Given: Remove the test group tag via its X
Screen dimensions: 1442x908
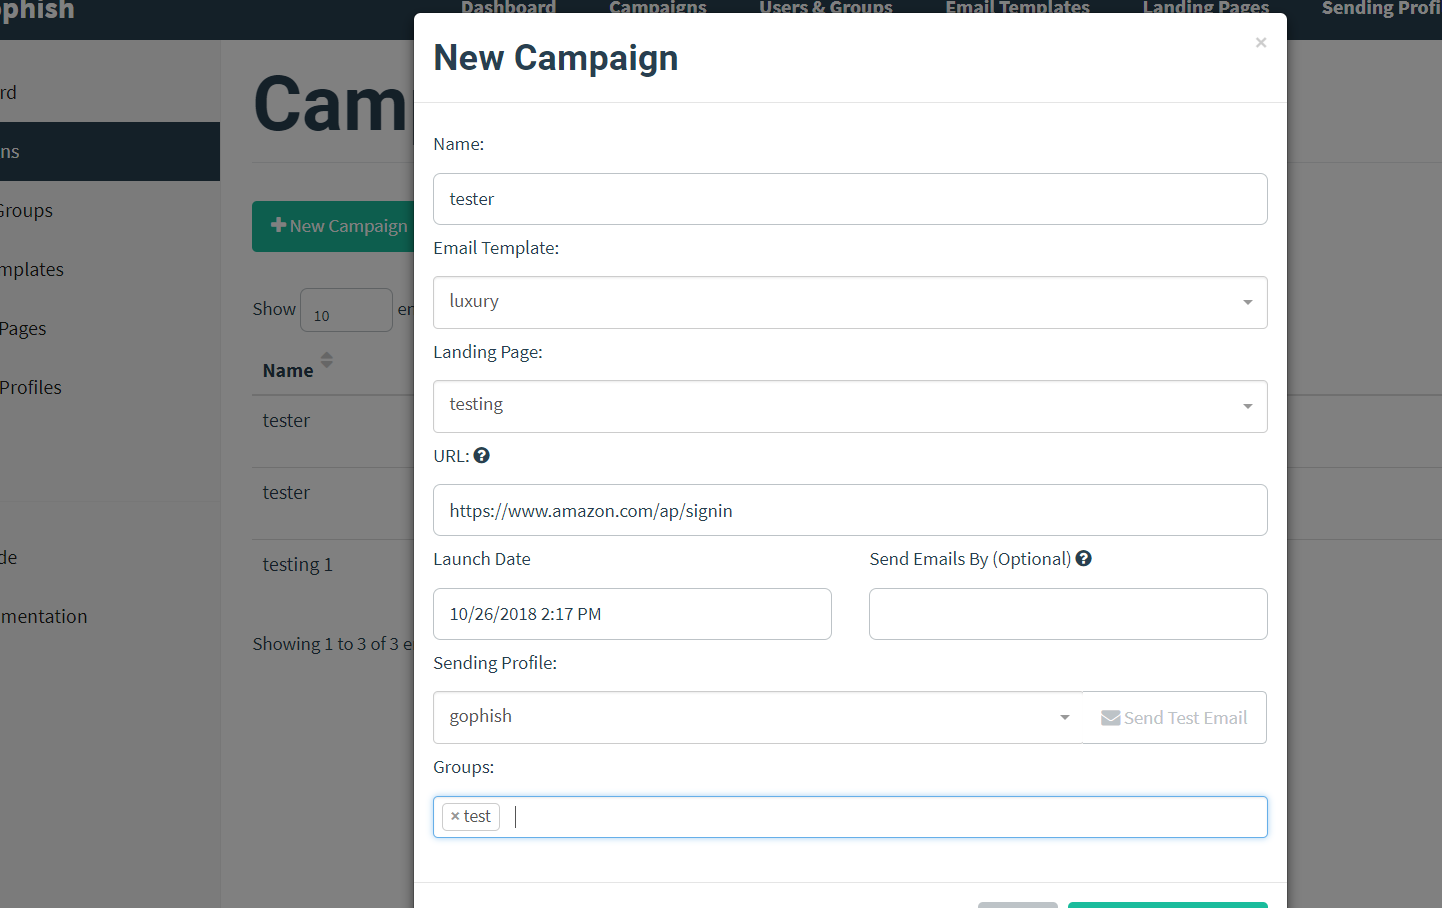Looking at the screenshot, I should coord(456,816).
